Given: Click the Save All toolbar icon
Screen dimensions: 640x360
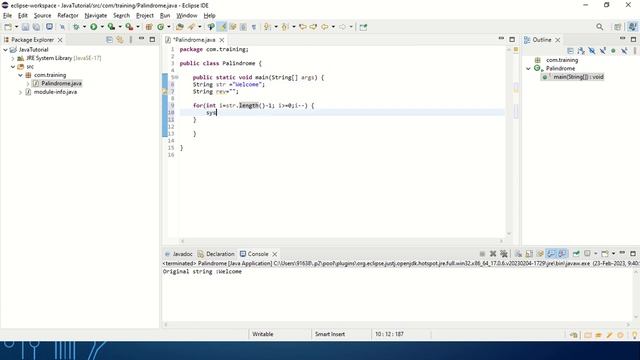Looking at the screenshot, I should tap(36, 27).
